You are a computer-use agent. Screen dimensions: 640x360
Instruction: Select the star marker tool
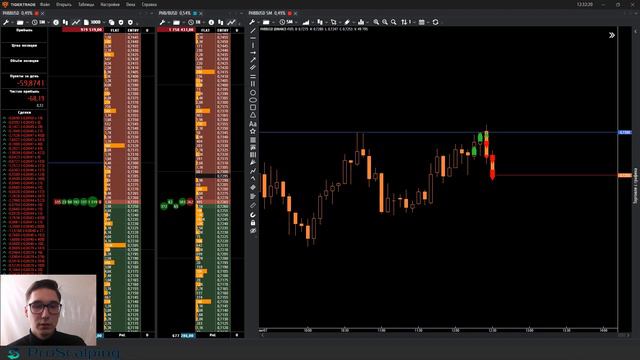(x=253, y=131)
